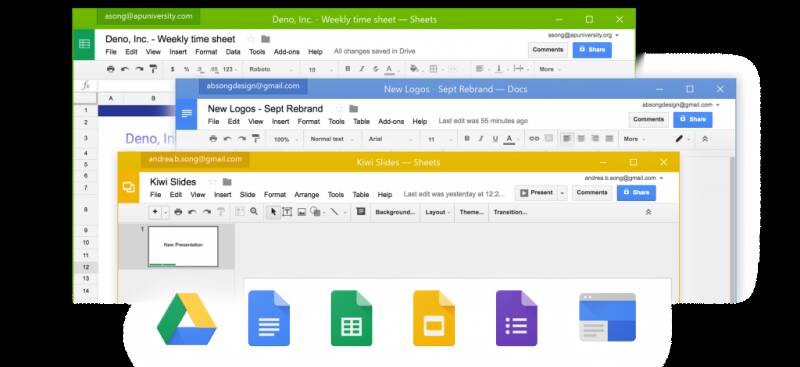This screenshot has height=367, width=800.
Task: Open the Insert menu in the Sheets window
Action: [178, 52]
